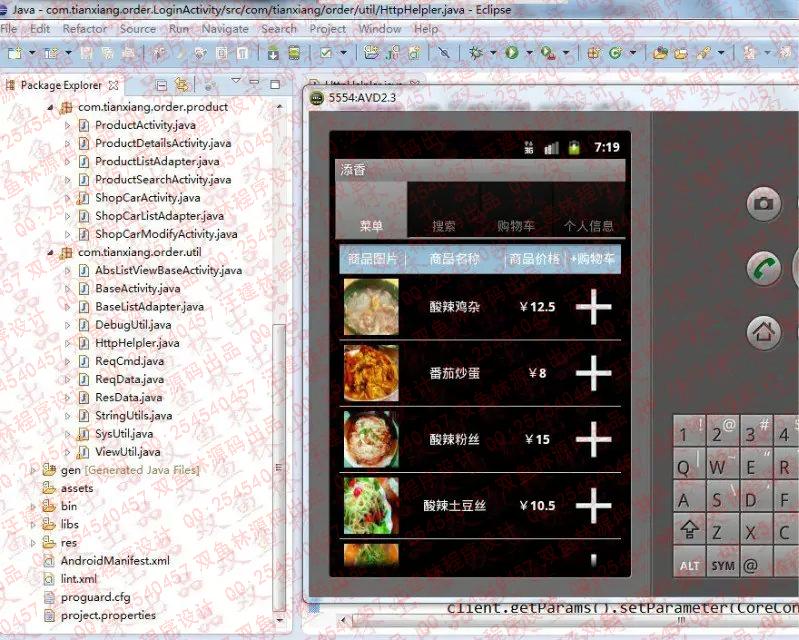Select DebugUtil.java in Package Explorer

pyautogui.click(x=132, y=325)
